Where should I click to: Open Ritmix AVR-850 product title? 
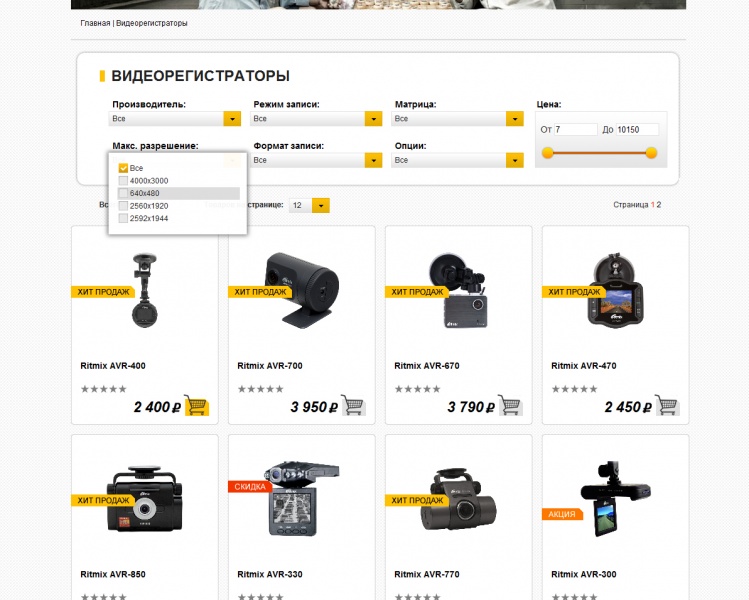[113, 574]
